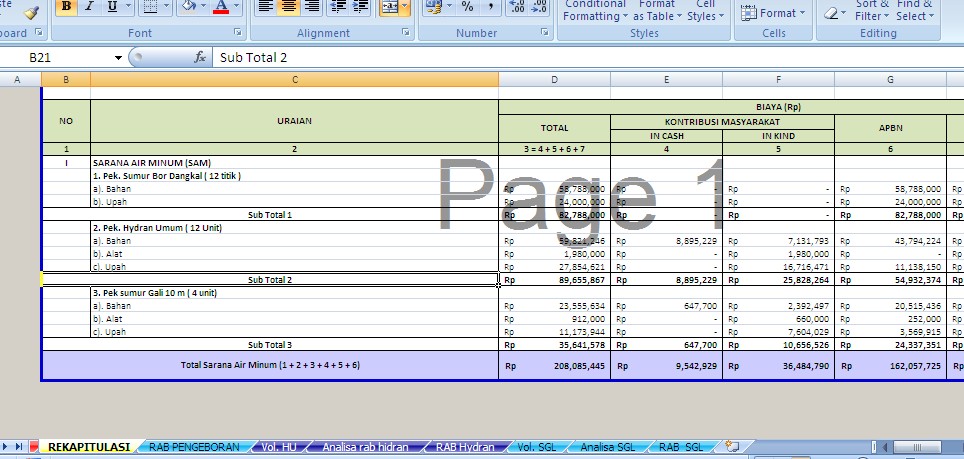Switch to RAB PENGEBORAN sheet tab
This screenshot has height=459, width=964.
click(194, 447)
